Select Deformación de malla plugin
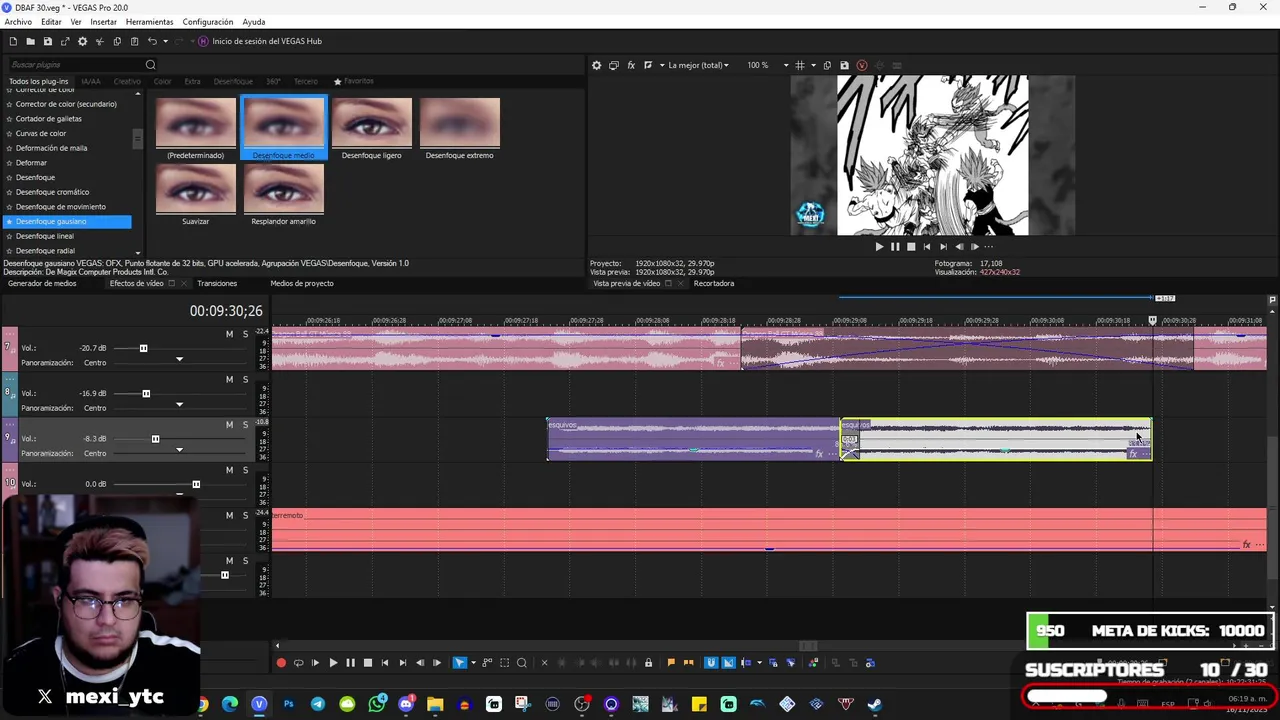This screenshot has width=1280, height=720. pos(51,148)
